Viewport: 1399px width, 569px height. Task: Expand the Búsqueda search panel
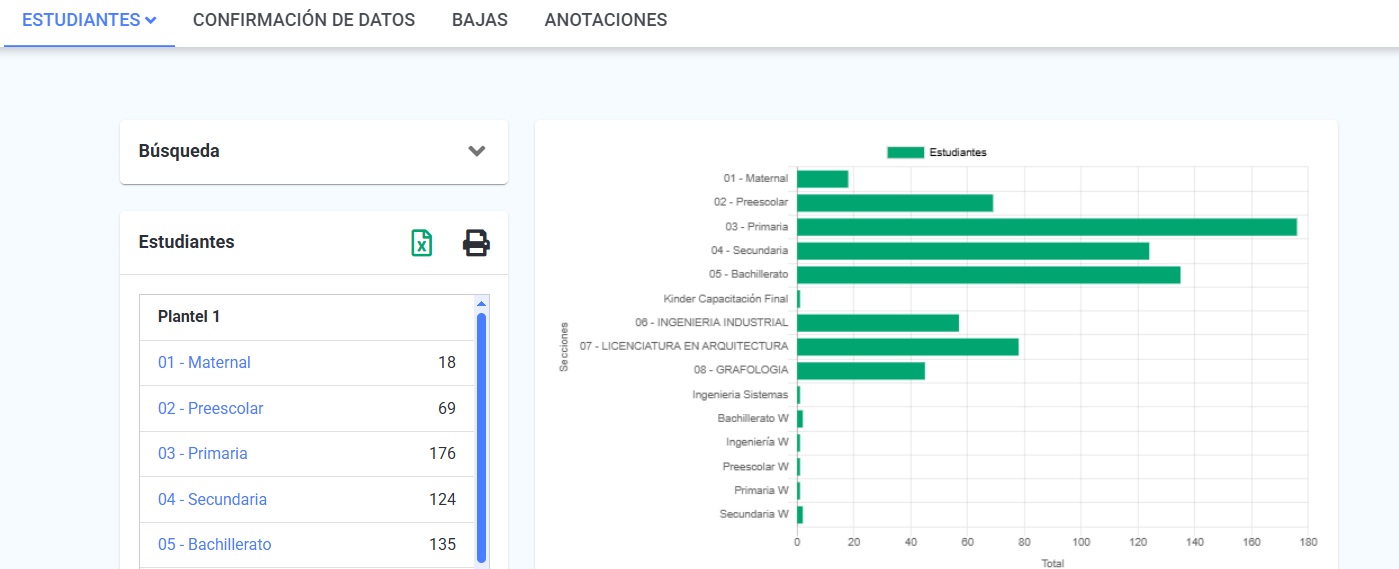[x=477, y=151]
